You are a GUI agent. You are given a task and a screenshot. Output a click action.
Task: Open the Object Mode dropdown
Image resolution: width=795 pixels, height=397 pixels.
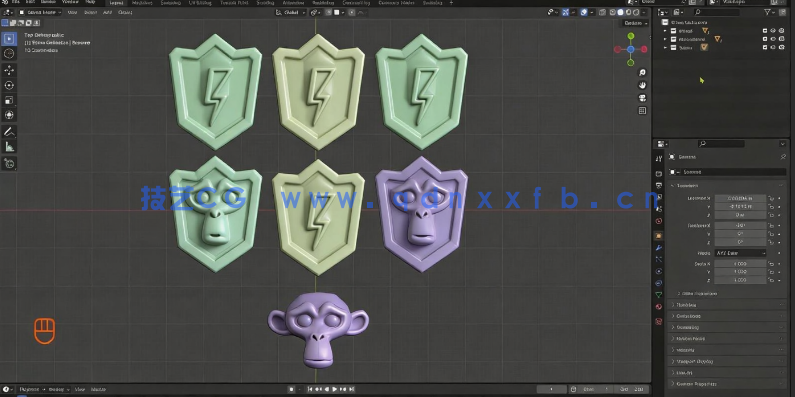[x=40, y=12]
